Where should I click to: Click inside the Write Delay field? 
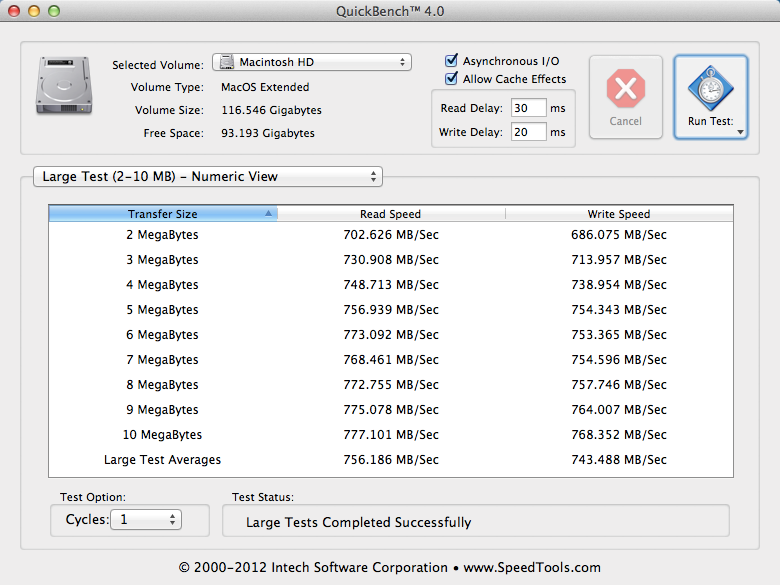click(x=527, y=132)
